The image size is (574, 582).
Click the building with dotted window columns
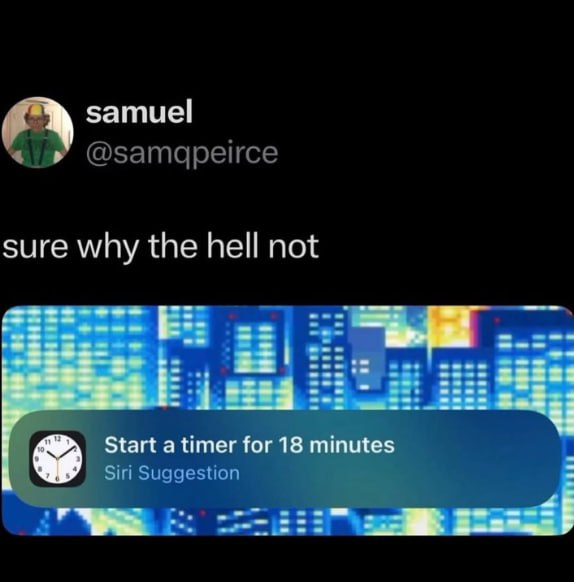(x=326, y=358)
